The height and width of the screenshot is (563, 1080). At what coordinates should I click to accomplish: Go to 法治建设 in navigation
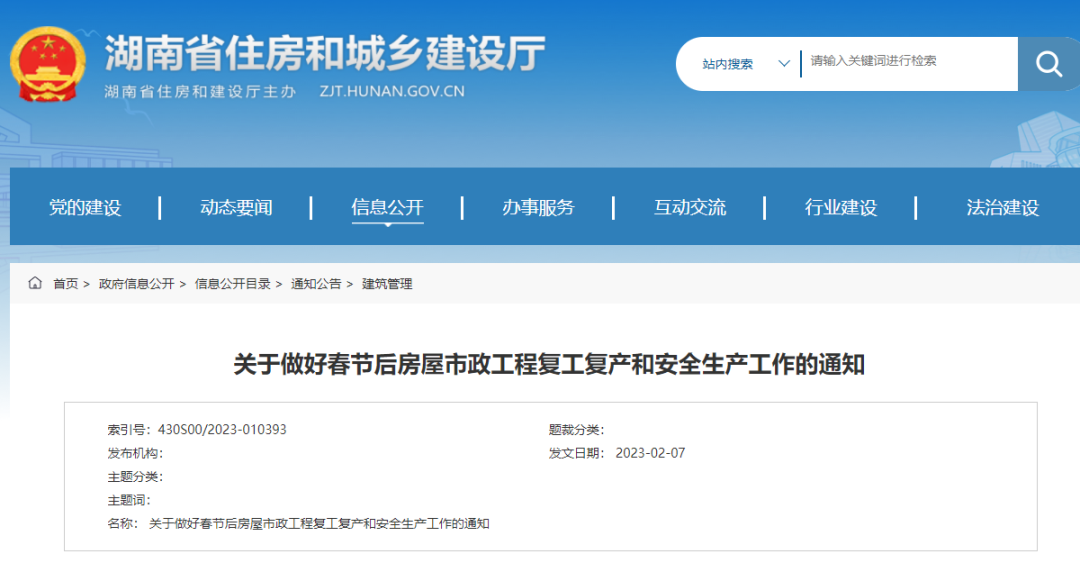pyautogui.click(x=1002, y=208)
